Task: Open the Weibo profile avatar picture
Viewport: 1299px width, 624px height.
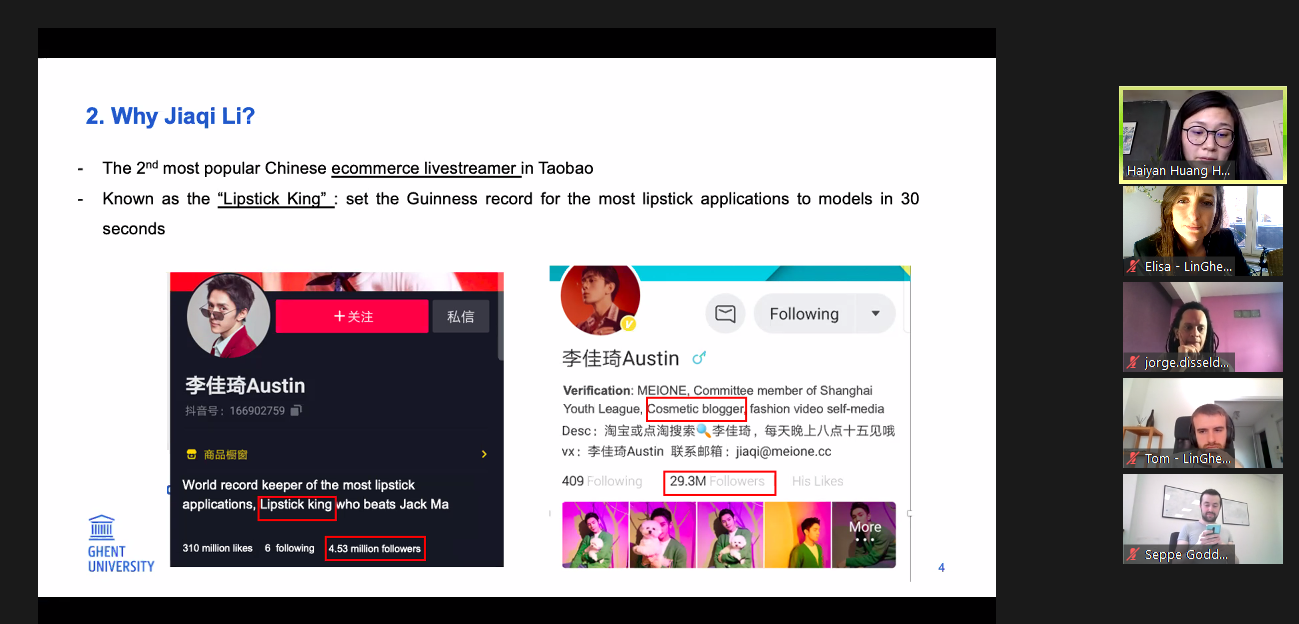Action: [x=600, y=298]
